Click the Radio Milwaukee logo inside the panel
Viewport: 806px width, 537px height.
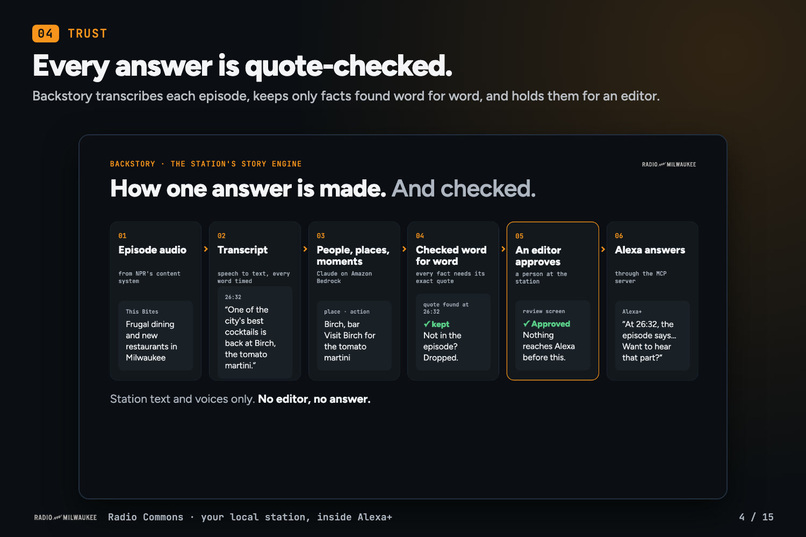coord(669,164)
